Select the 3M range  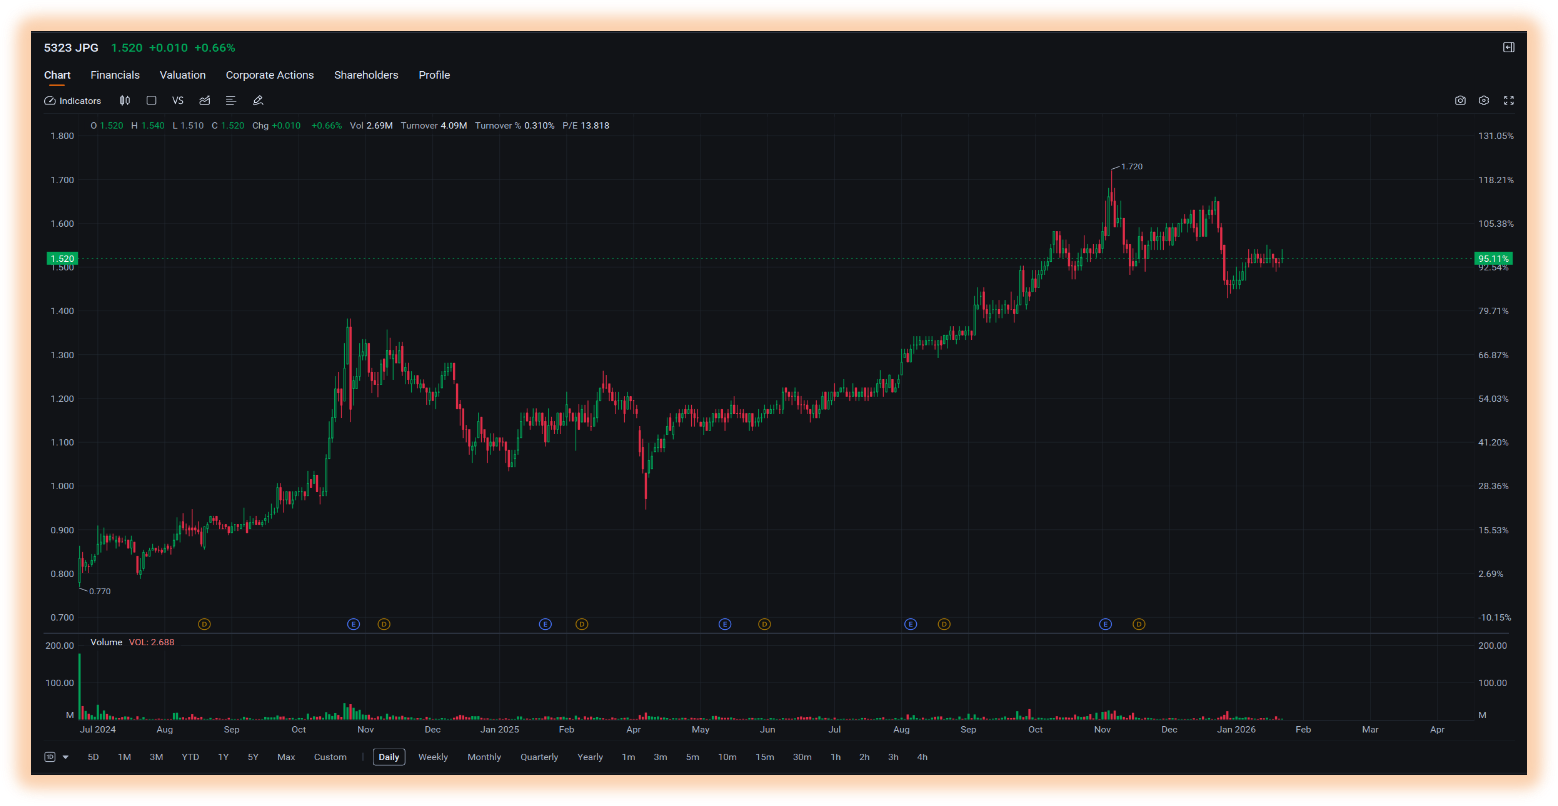(156, 757)
